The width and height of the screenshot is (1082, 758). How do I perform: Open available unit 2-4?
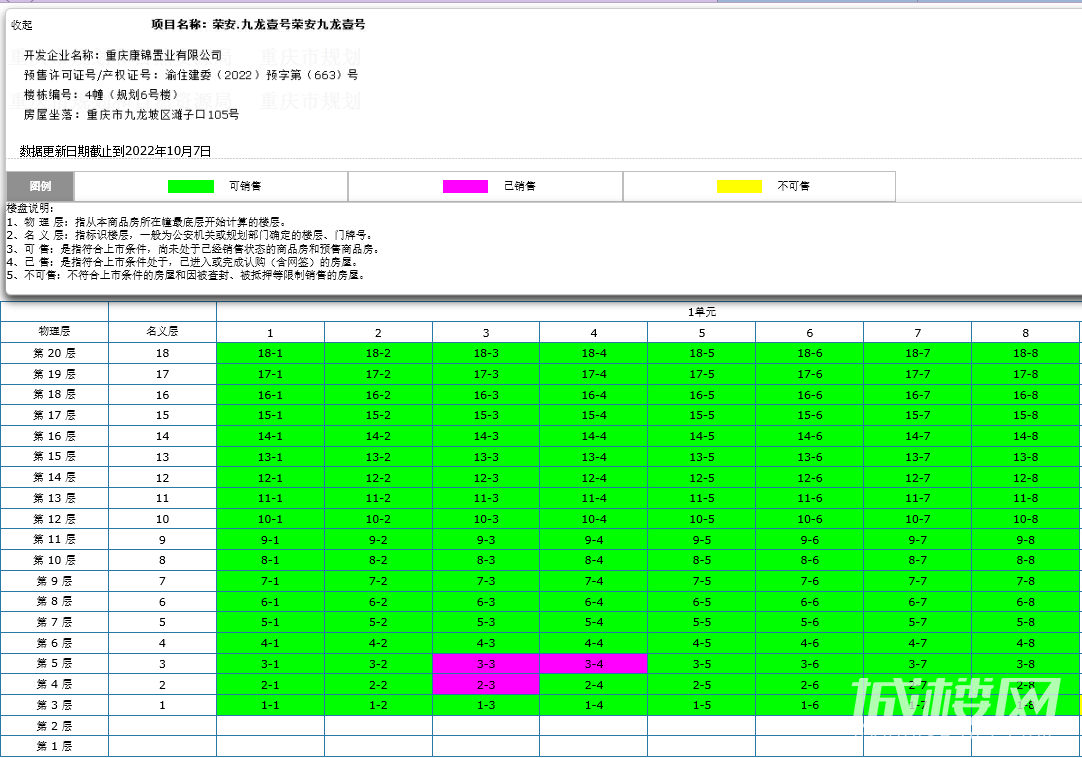click(x=594, y=685)
